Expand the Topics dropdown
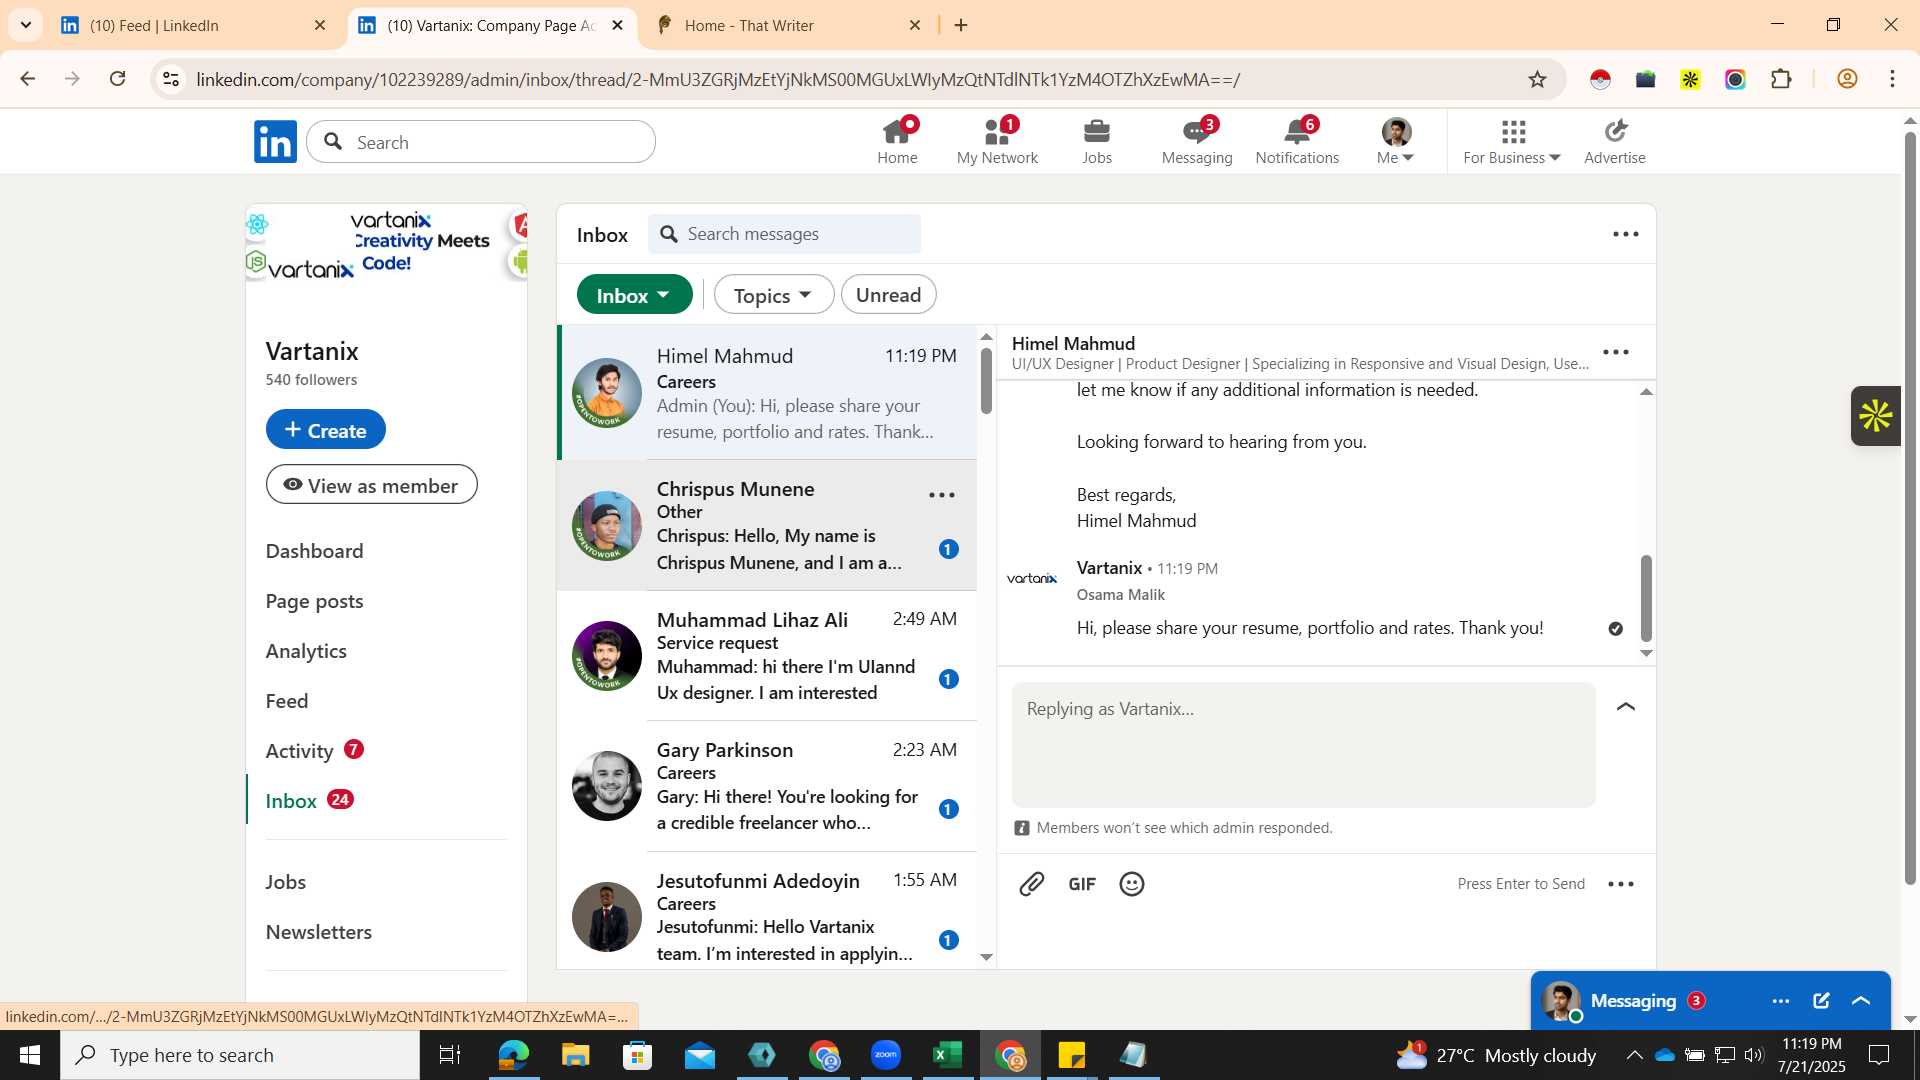Image resolution: width=1920 pixels, height=1080 pixels. point(773,295)
